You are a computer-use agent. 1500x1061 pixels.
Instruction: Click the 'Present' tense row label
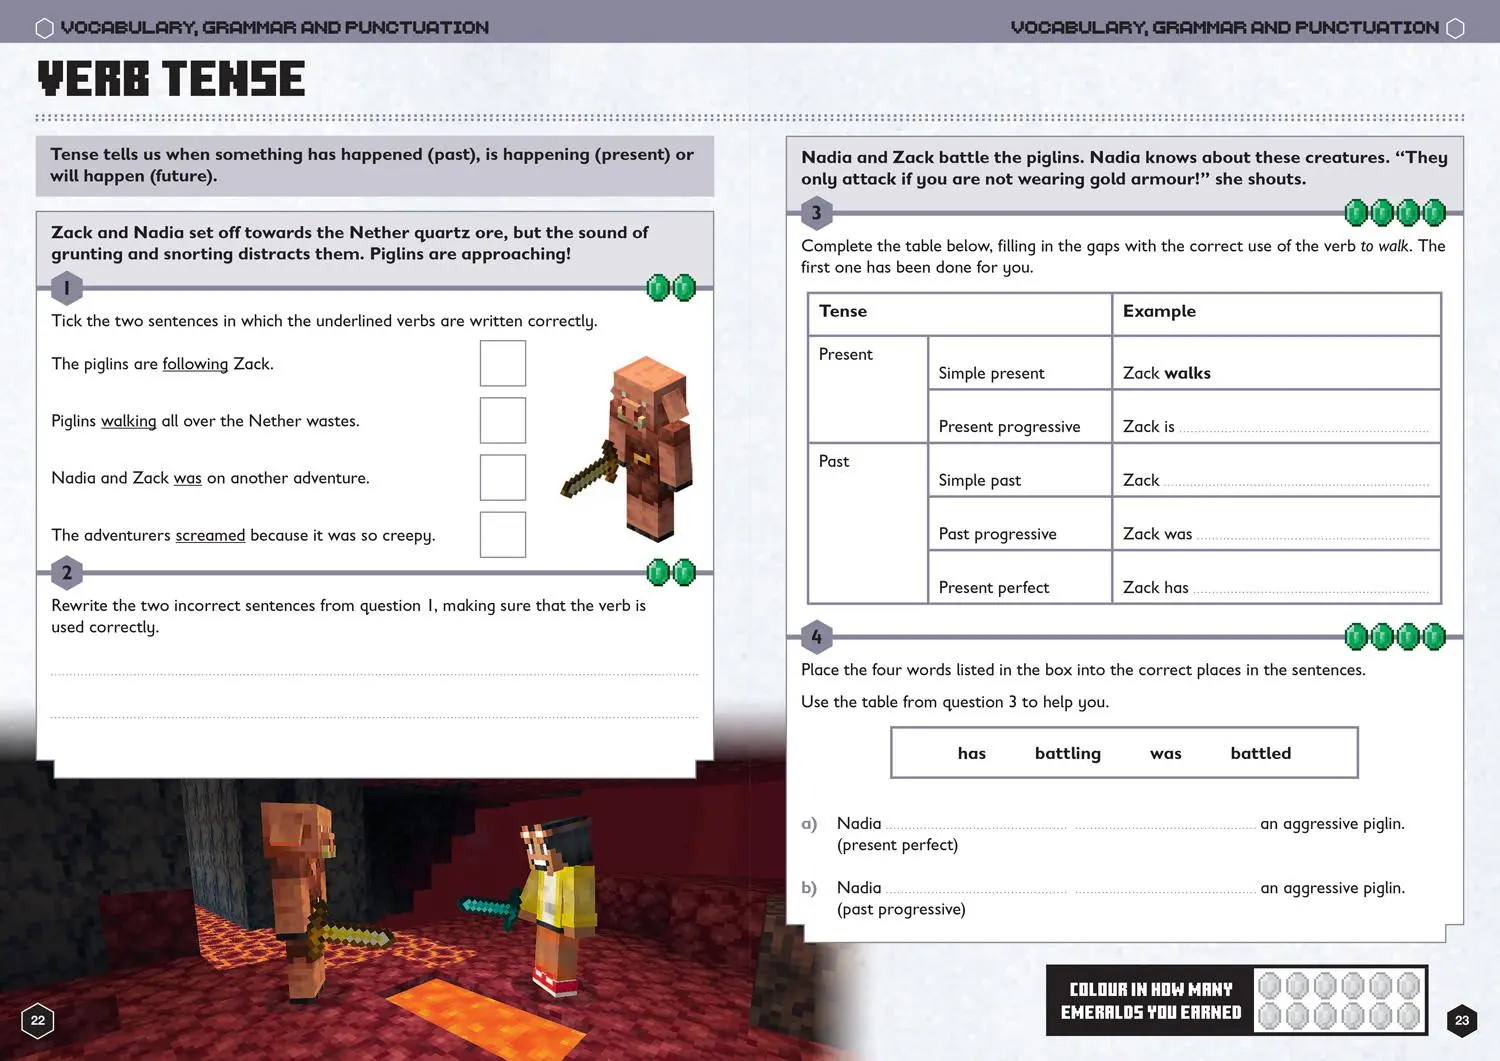coord(845,354)
